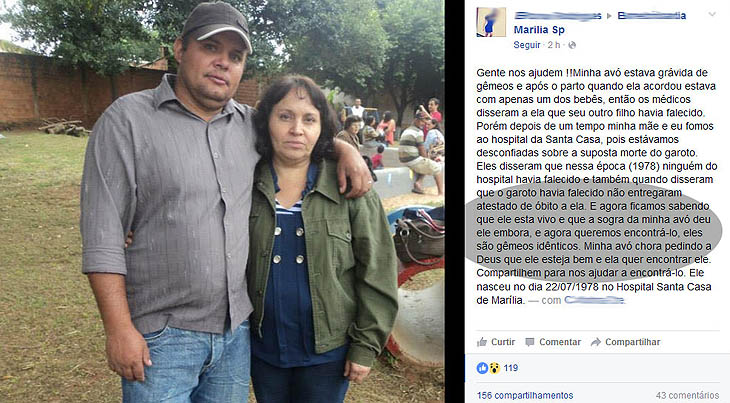Open the Marilia Sp group link
Image resolution: width=730 pixels, height=403 pixels.
pyautogui.click(x=539, y=30)
